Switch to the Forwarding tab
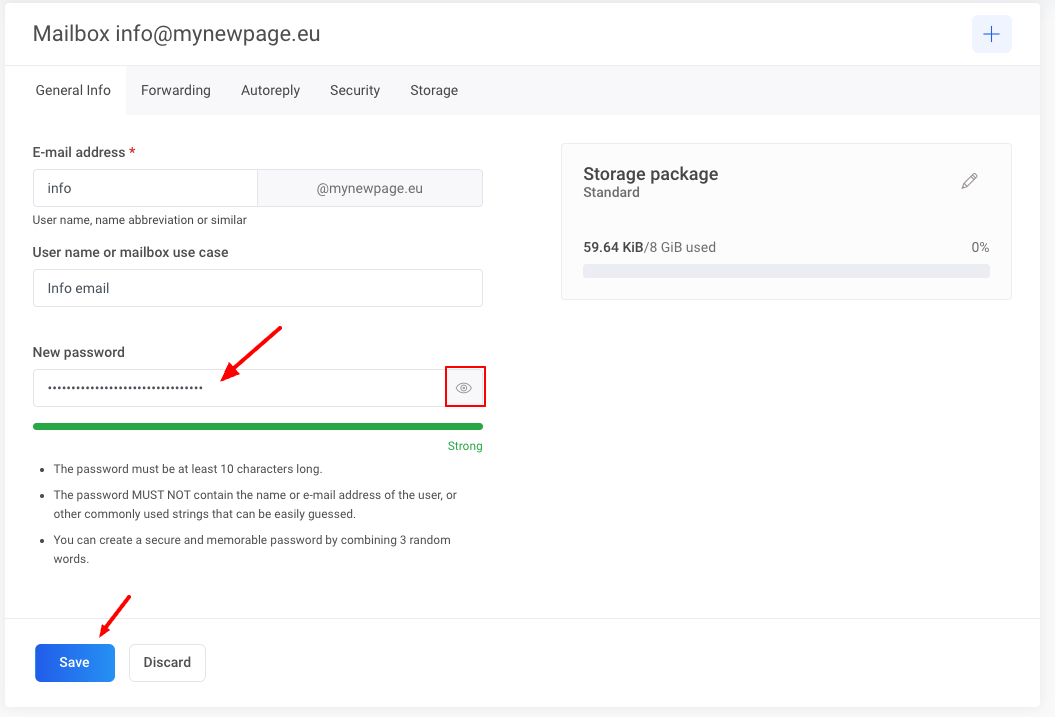 [x=176, y=90]
